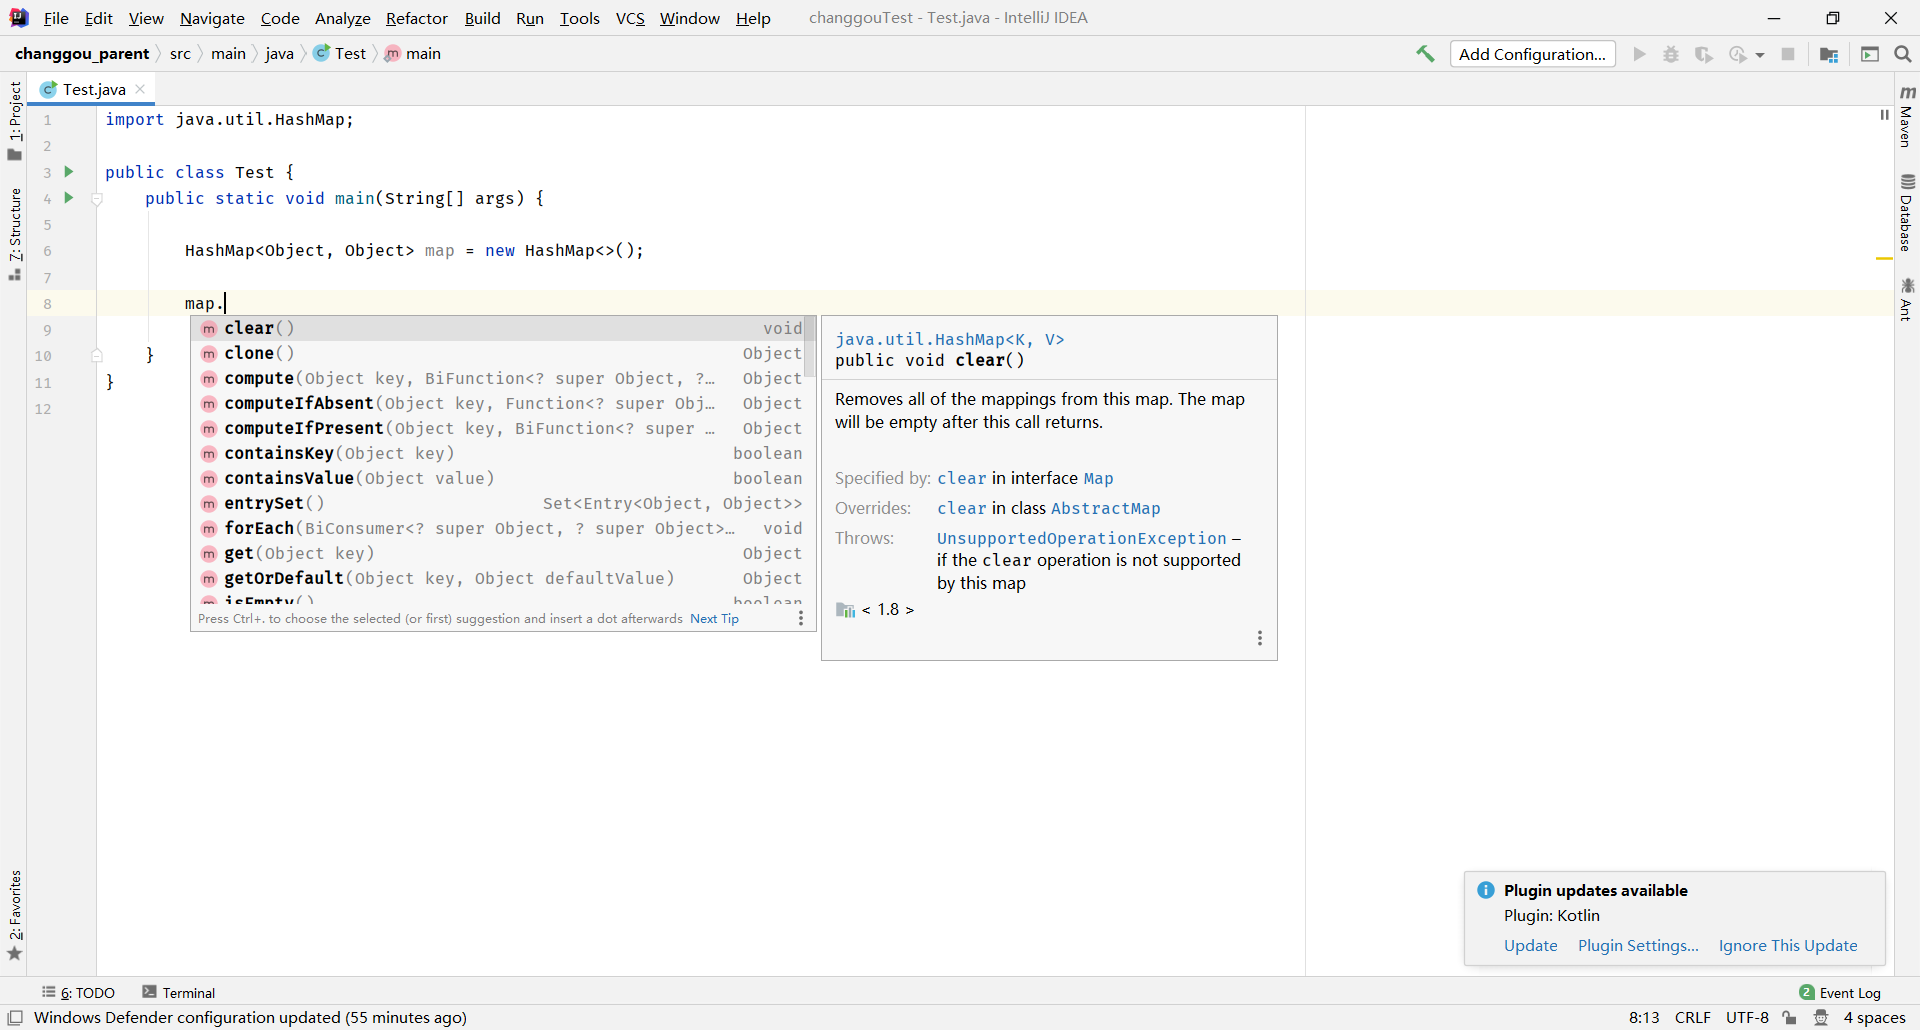The width and height of the screenshot is (1920, 1030).
Task: Click the fold end marker on line 10
Action: 97,355
